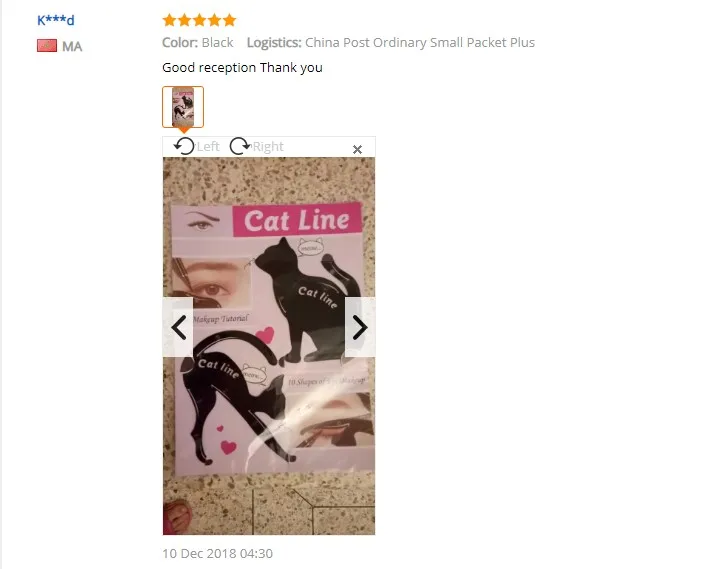Click the 10 Dec 2018 review date
The width and height of the screenshot is (707, 569).
[x=217, y=554]
